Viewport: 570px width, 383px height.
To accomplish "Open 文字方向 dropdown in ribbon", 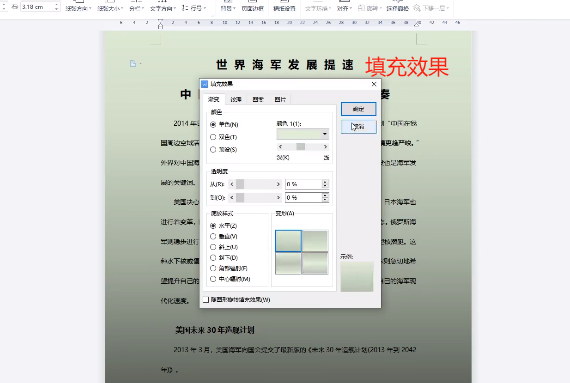I will click(163, 8).
